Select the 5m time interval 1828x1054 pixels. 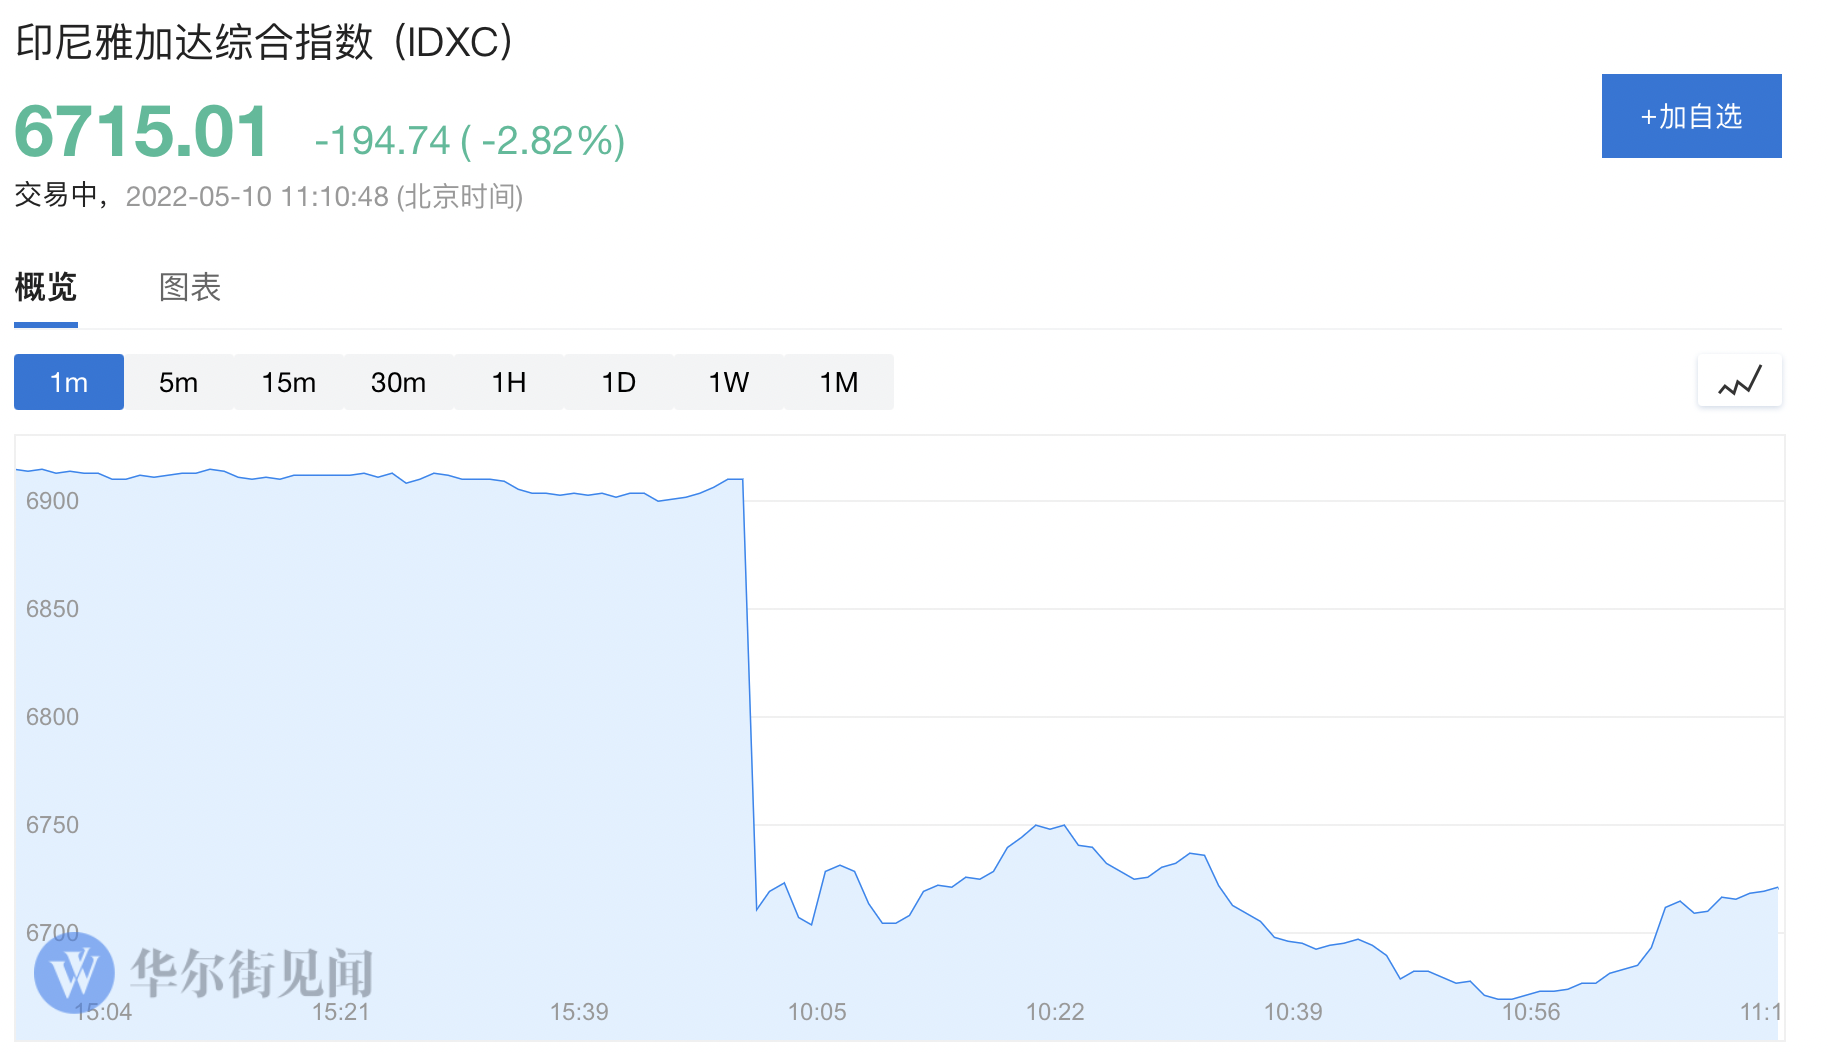pos(178,381)
